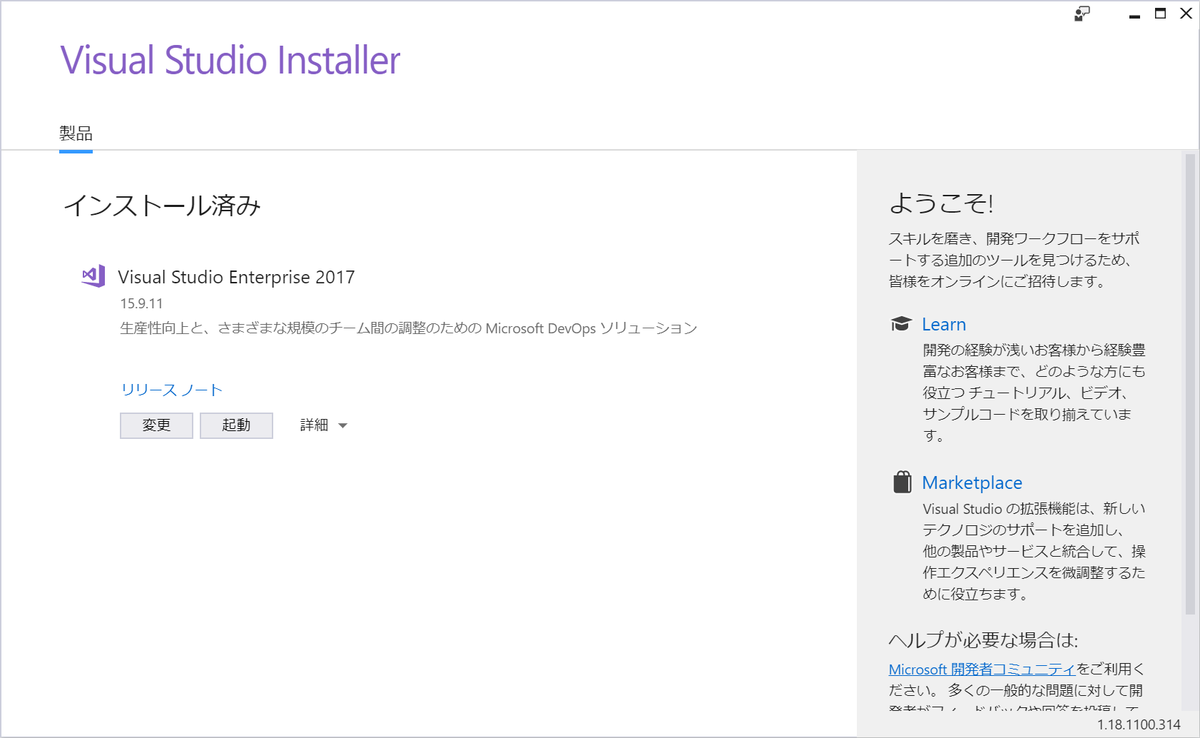Click the 変更 button

click(x=156, y=425)
